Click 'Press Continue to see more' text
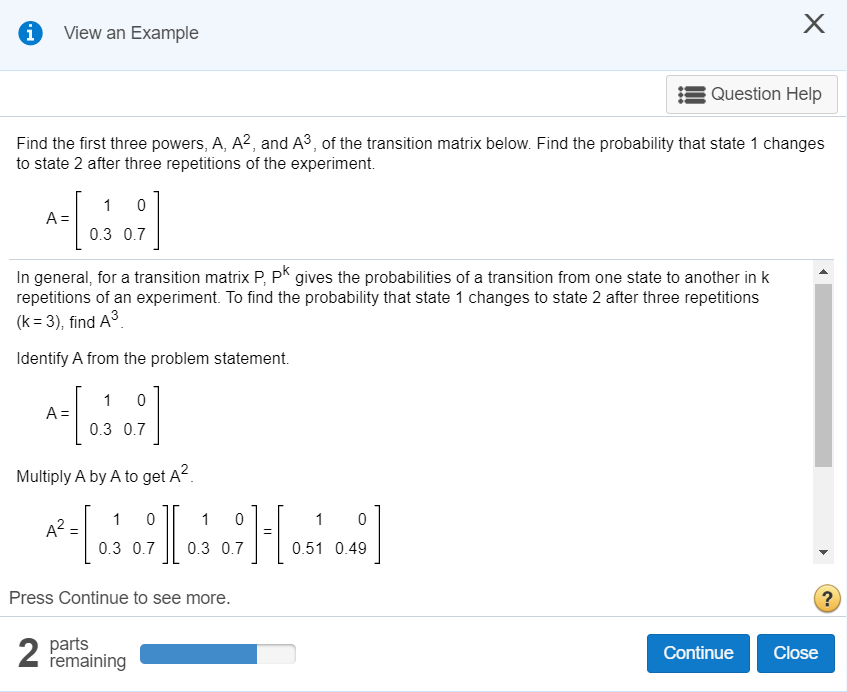The height and width of the screenshot is (692, 847). pyautogui.click(x=118, y=597)
